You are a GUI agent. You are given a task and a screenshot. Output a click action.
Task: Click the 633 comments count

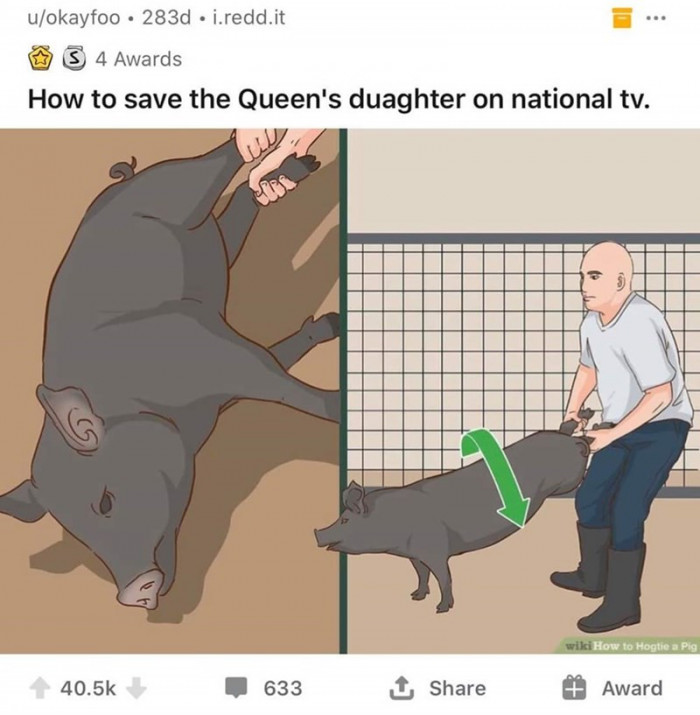point(283,688)
